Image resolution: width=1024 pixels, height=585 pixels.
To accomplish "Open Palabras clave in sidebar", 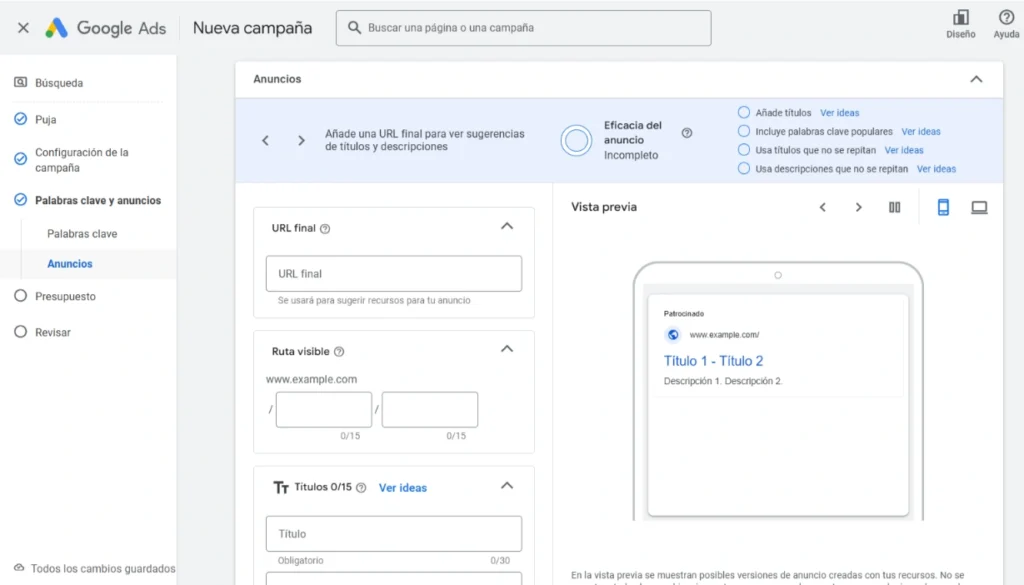I will [x=82, y=234].
